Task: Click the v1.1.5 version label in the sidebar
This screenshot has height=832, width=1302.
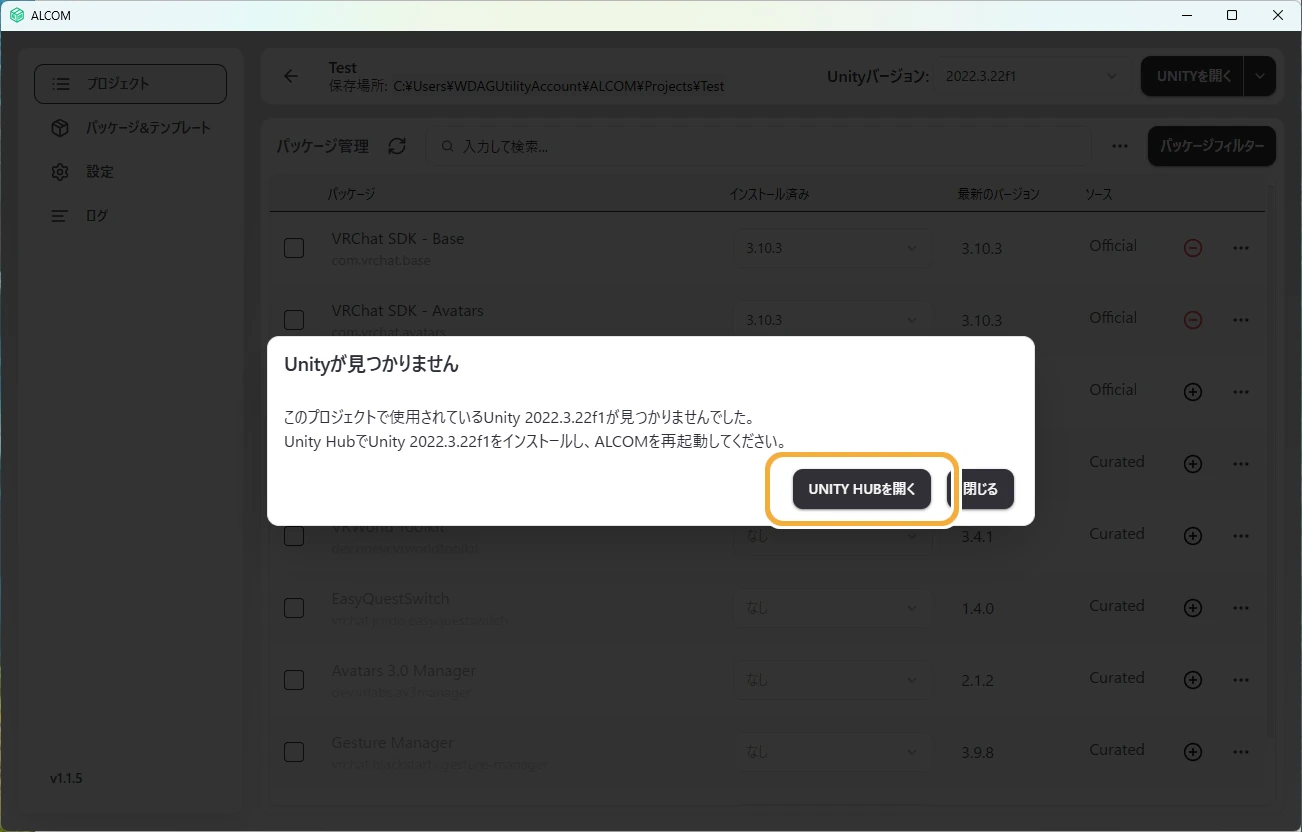Action: (66, 778)
